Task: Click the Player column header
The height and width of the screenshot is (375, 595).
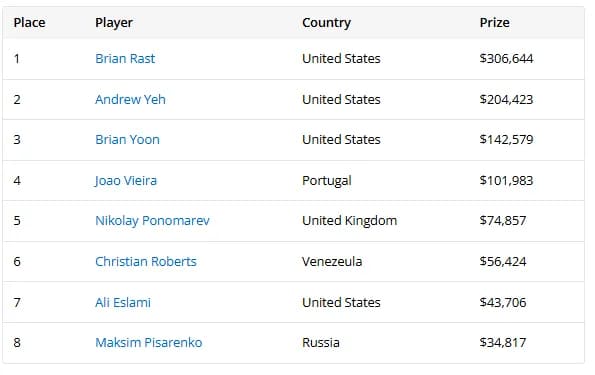Action: [x=114, y=23]
